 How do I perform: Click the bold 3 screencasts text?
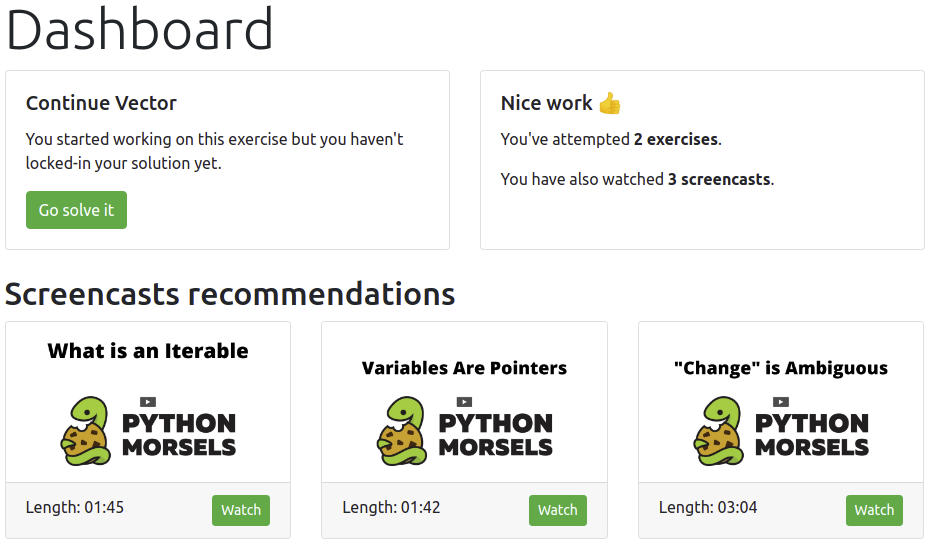(x=720, y=180)
